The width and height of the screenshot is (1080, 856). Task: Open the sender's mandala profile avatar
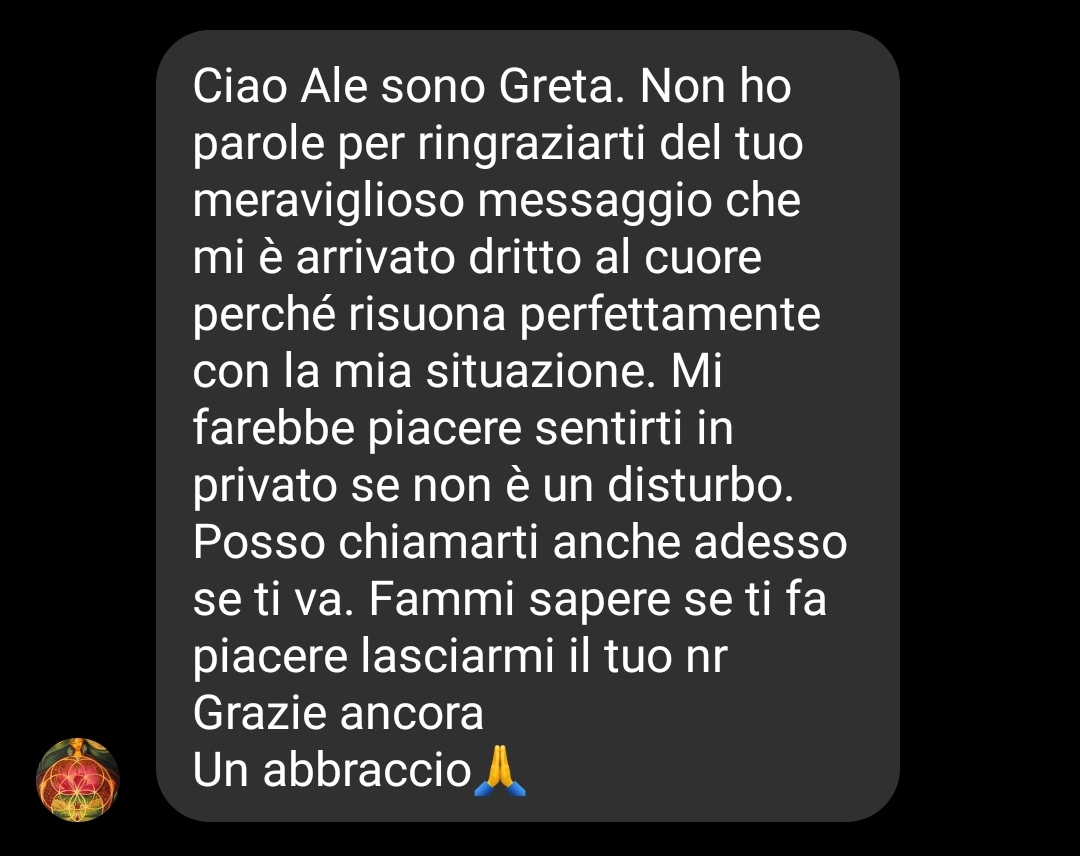pyautogui.click(x=78, y=780)
